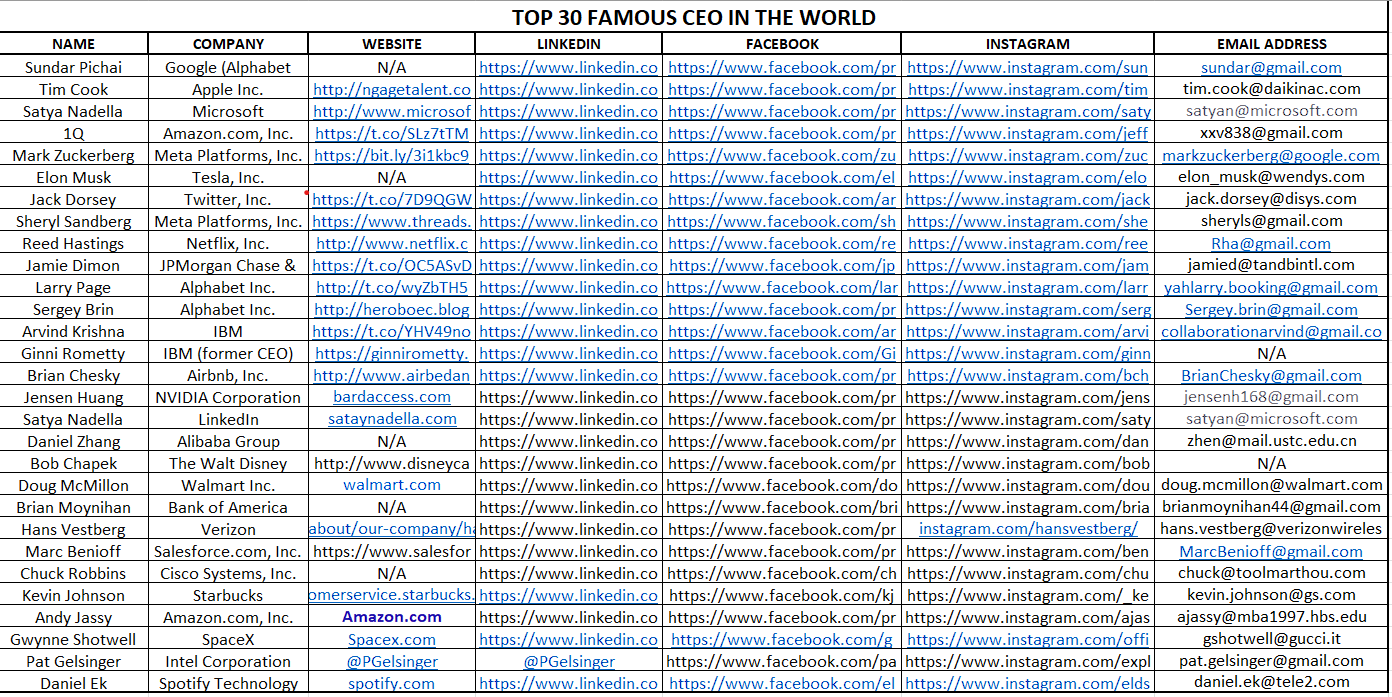This screenshot has height=697, width=1392.
Task: Open the threads website link for Sheryl Sandberg
Action: [392, 221]
